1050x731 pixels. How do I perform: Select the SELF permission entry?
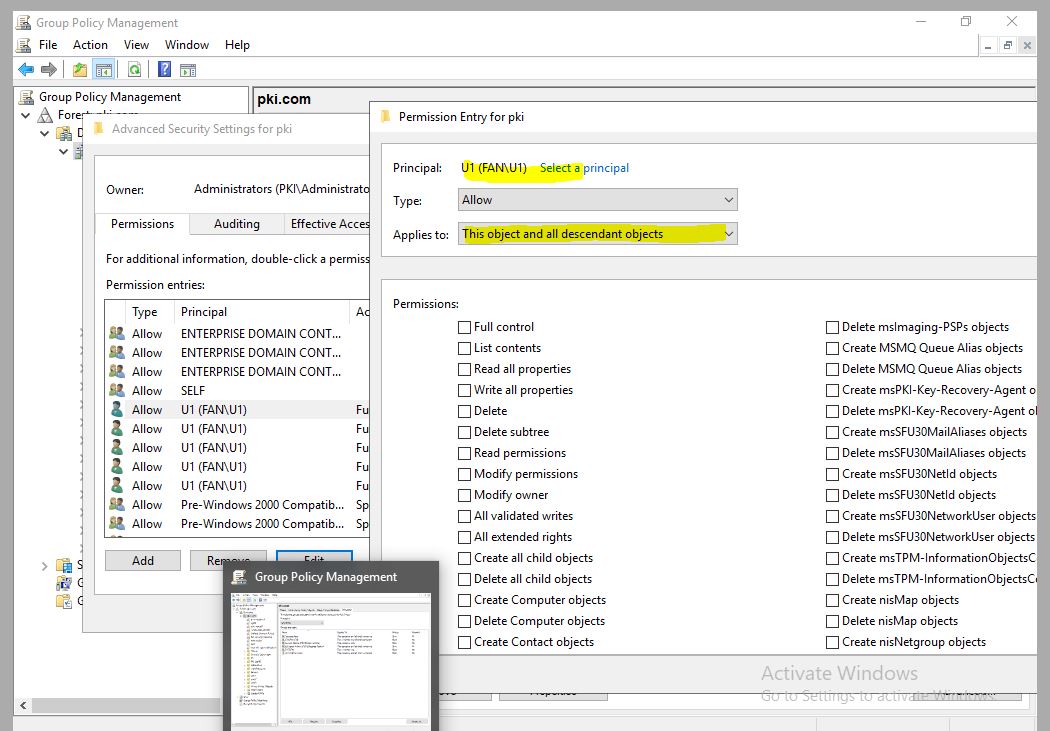[x=238, y=390]
